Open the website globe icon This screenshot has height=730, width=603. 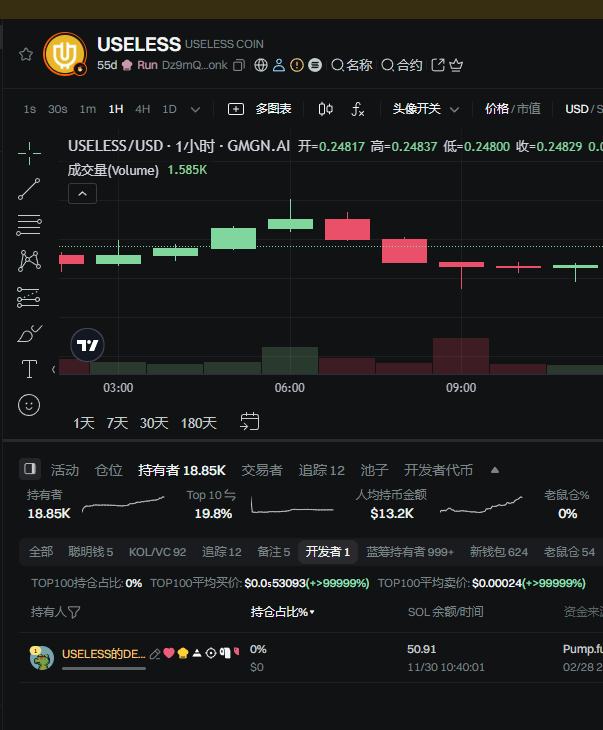click(261, 65)
